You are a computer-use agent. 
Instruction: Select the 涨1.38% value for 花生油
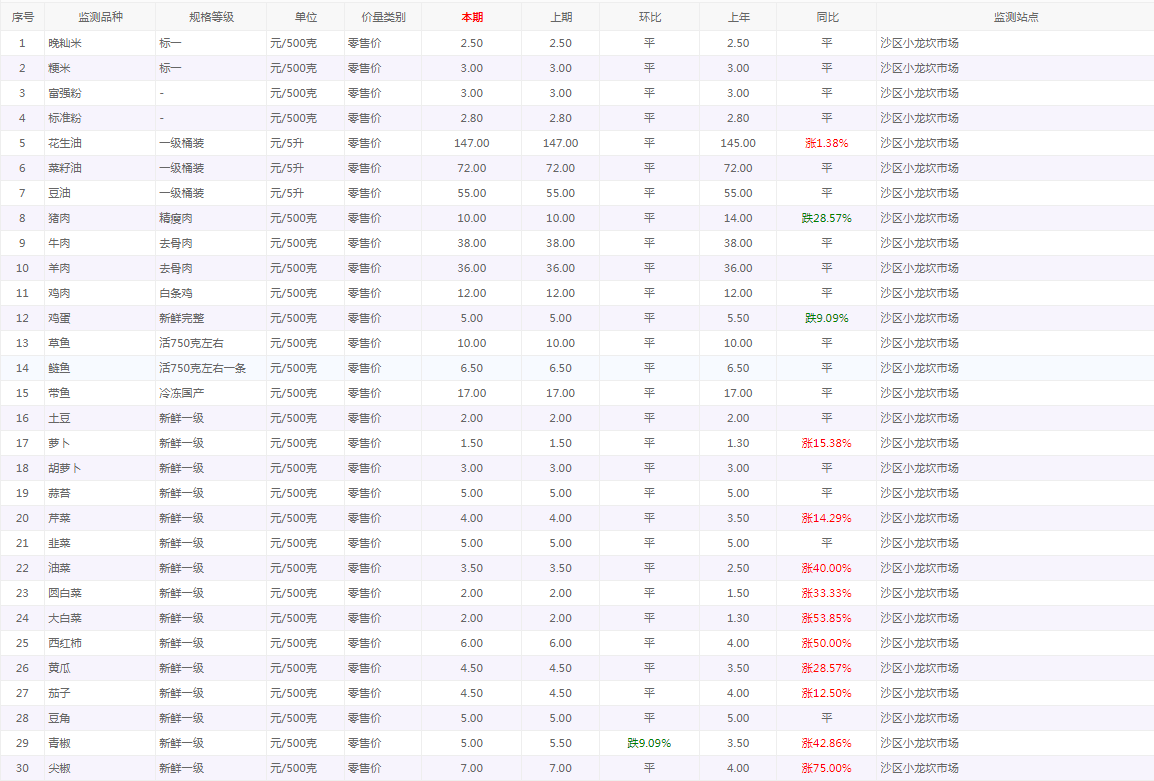pos(826,143)
